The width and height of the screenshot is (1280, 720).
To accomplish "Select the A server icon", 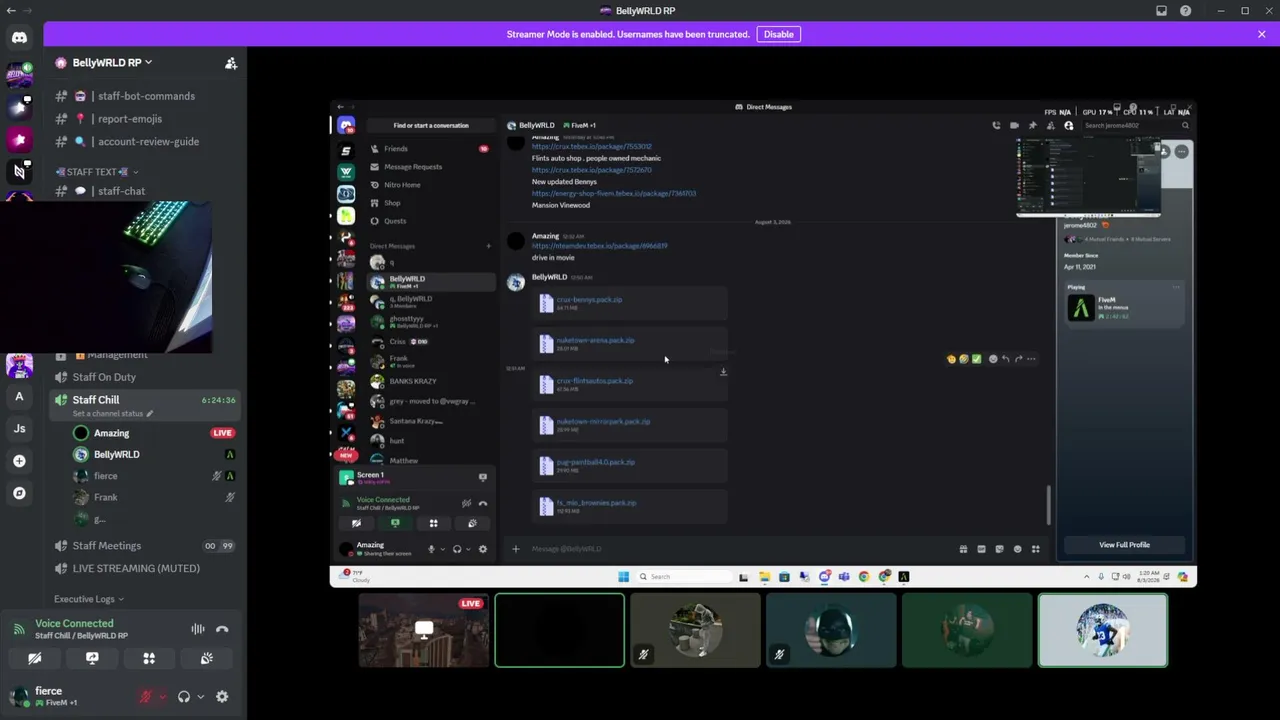I will (x=19, y=397).
